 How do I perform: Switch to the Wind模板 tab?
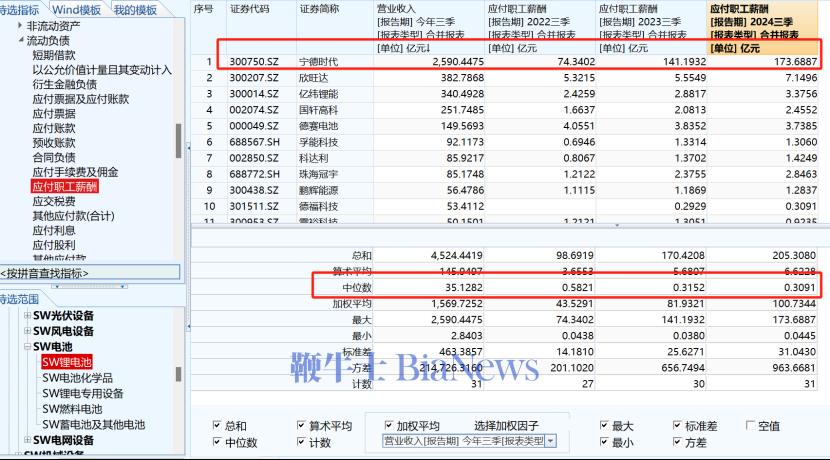click(x=76, y=10)
